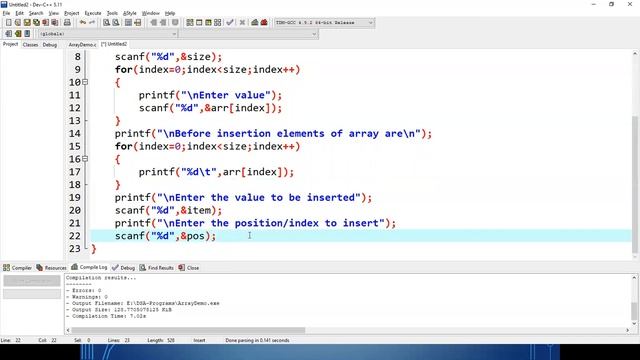Switch to the Classes sidebar tab
The image size is (640, 360).
pyautogui.click(x=30, y=44)
